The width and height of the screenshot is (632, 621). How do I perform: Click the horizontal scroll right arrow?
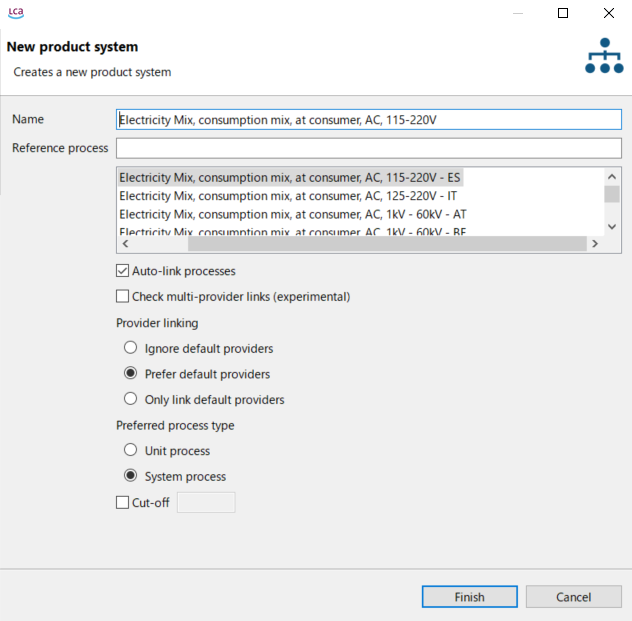(595, 243)
